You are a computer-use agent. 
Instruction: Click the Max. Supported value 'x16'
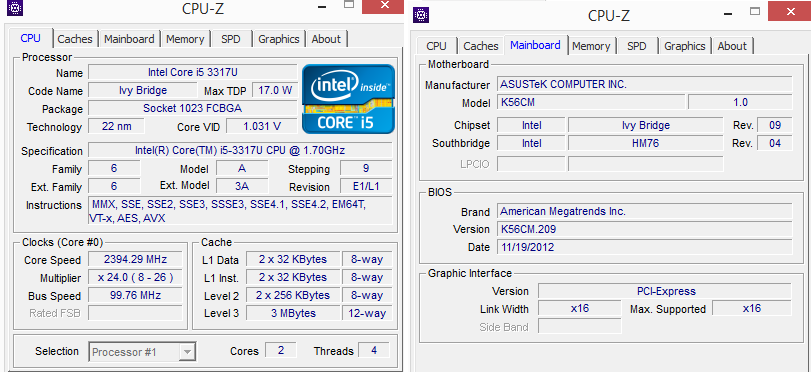click(x=752, y=308)
